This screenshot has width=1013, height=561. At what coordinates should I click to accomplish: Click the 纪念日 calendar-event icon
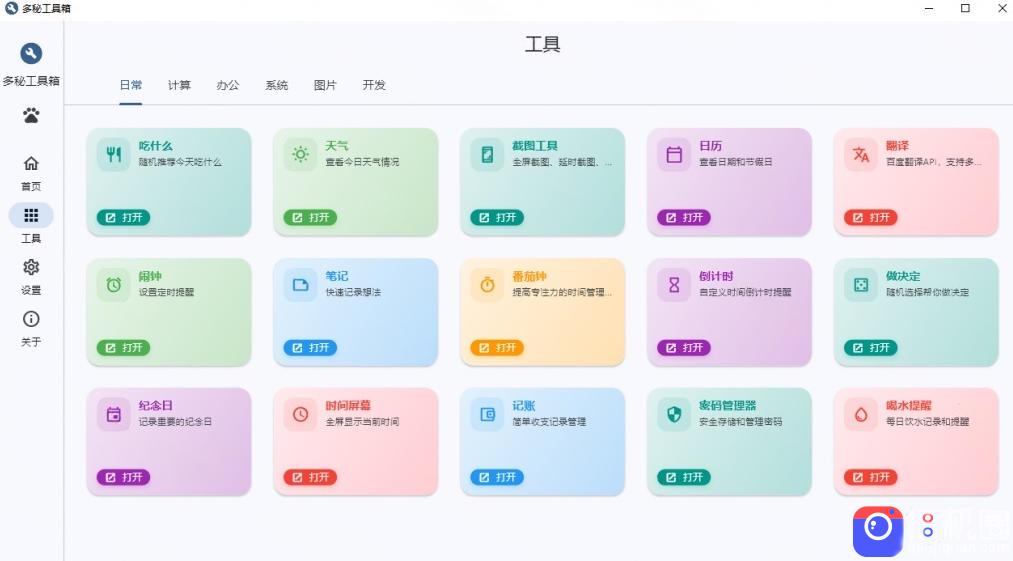point(114,414)
